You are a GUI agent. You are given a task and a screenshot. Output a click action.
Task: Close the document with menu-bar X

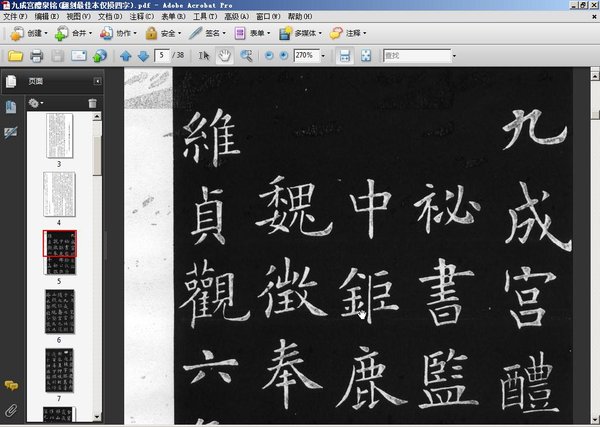click(595, 17)
